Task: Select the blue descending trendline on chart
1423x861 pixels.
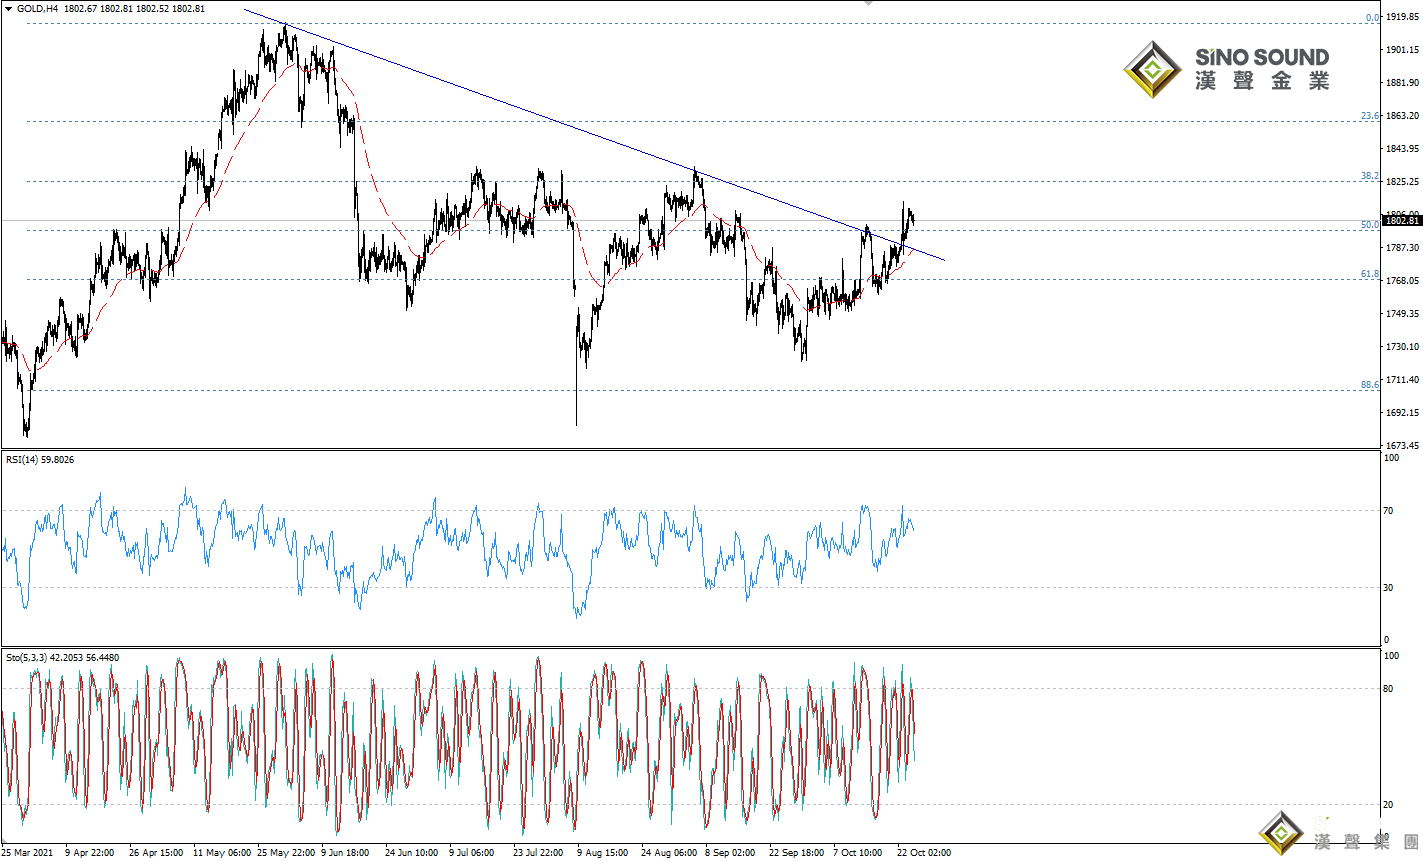Action: (x=594, y=135)
